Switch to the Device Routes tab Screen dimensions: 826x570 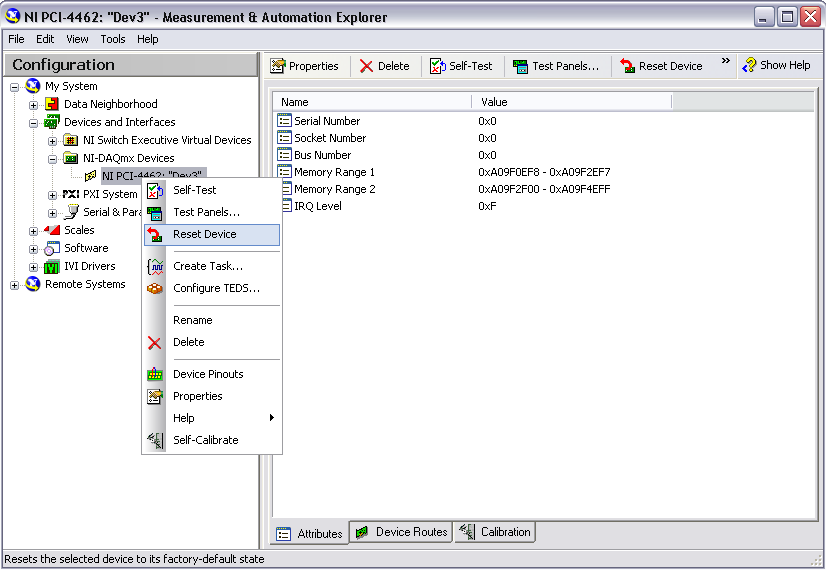coord(402,532)
